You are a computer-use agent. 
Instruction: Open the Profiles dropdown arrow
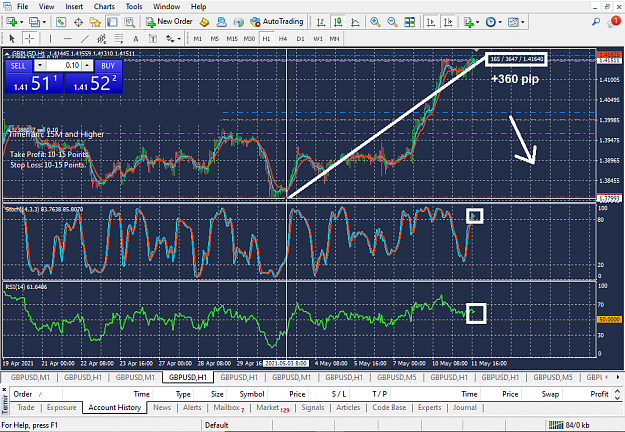click(44, 22)
